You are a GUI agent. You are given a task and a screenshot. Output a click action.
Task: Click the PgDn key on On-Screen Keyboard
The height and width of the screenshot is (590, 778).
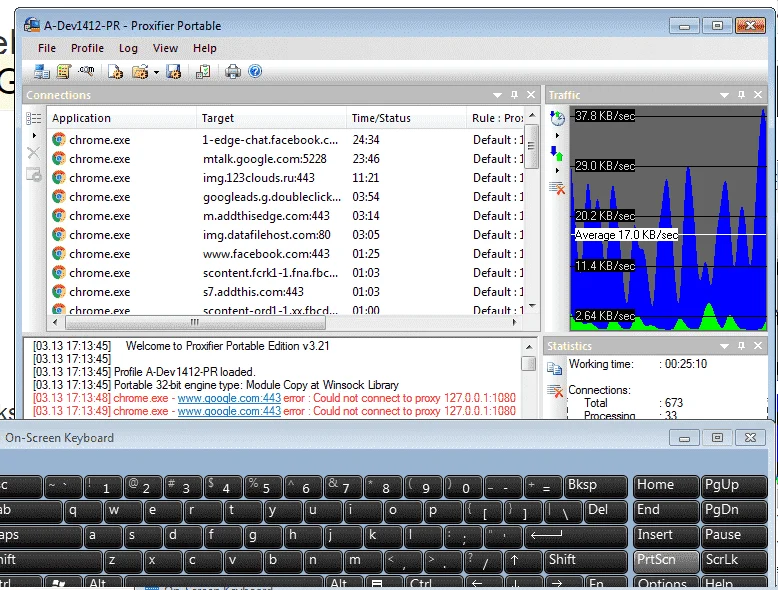[x=734, y=511]
